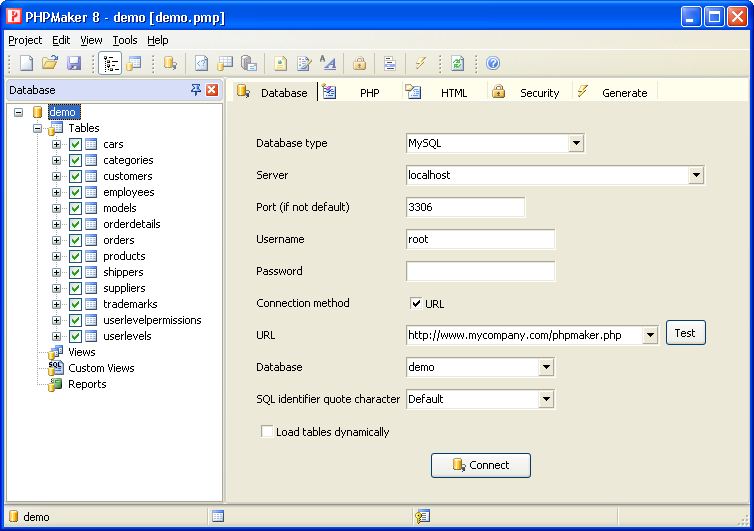Screen dimensions: 754x531
Task: Enable Load tables dynamically checkbox
Action: coord(267,431)
